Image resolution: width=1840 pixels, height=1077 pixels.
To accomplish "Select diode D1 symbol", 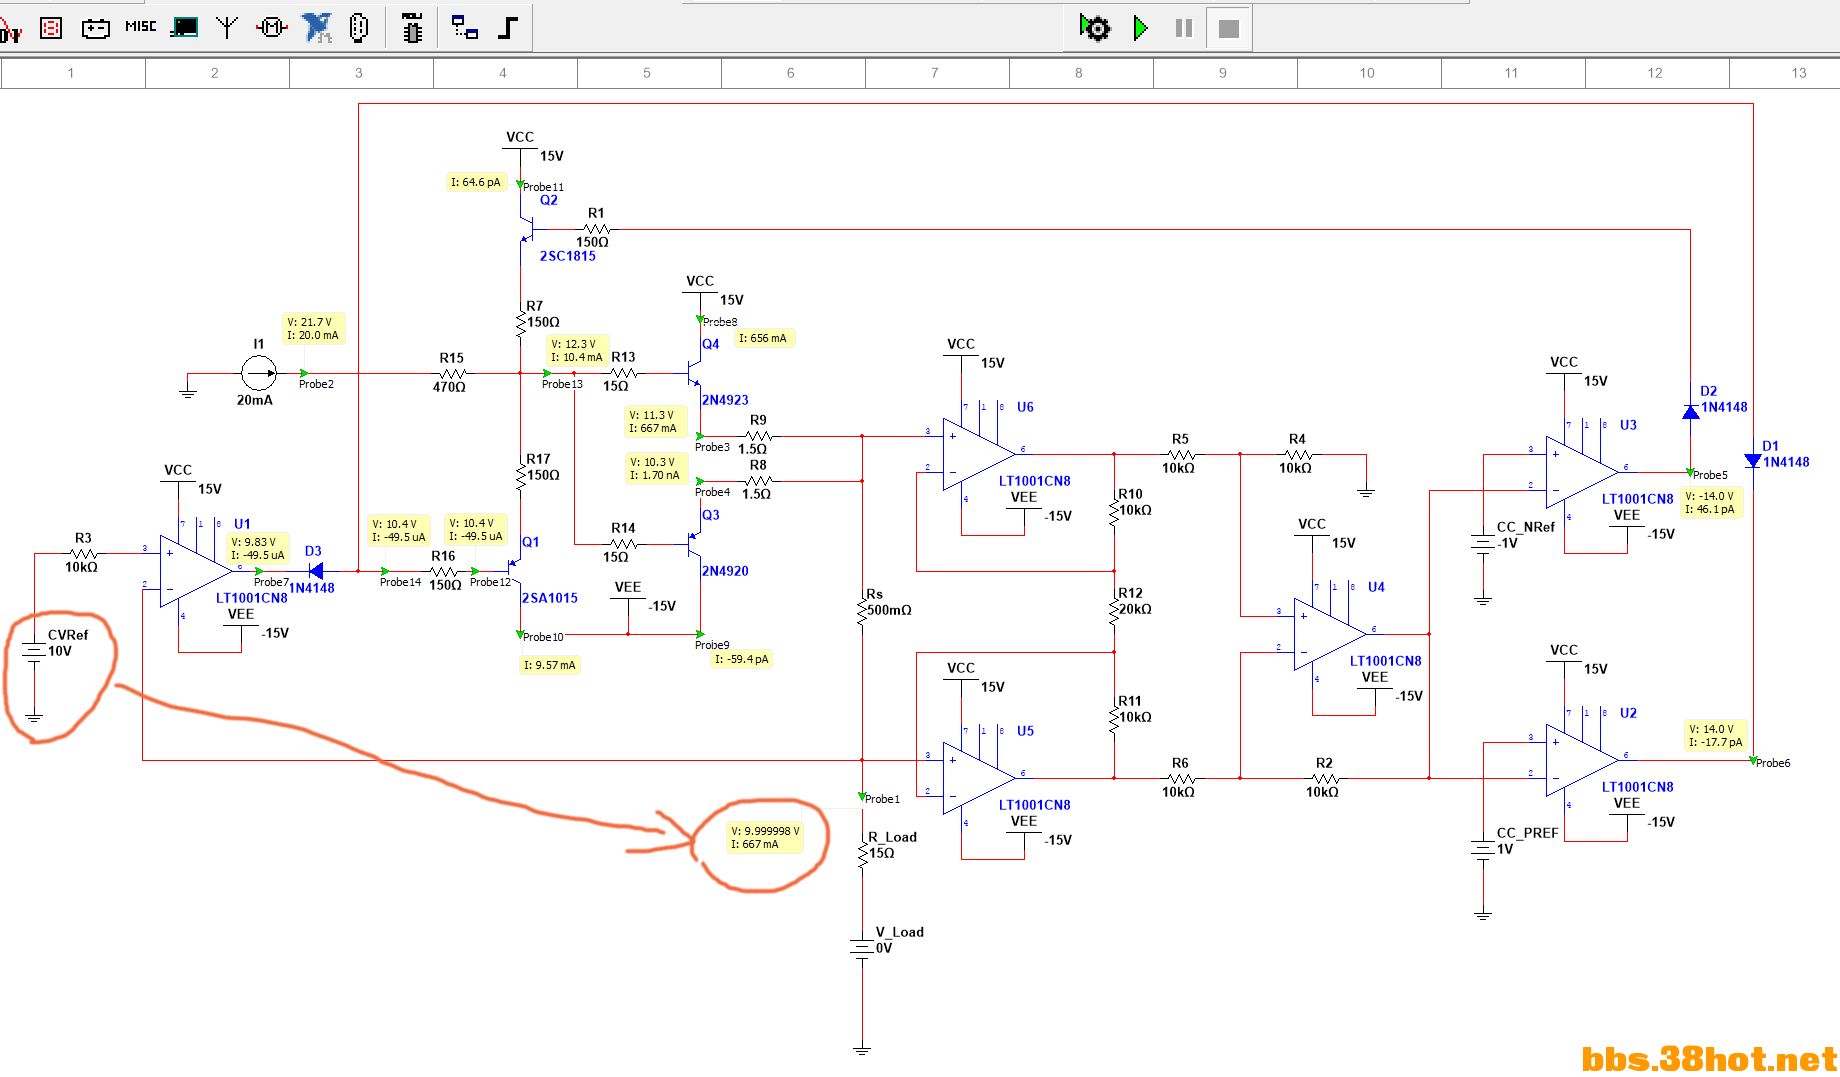I will coord(1753,460).
